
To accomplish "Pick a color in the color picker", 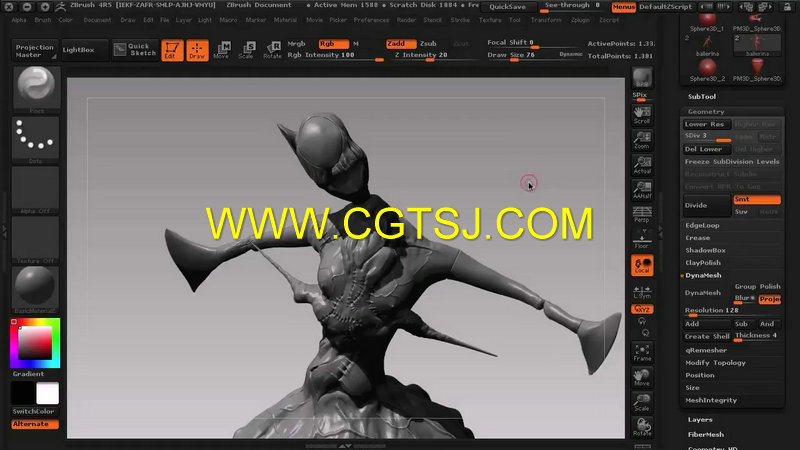I will pyautogui.click(x=35, y=343).
